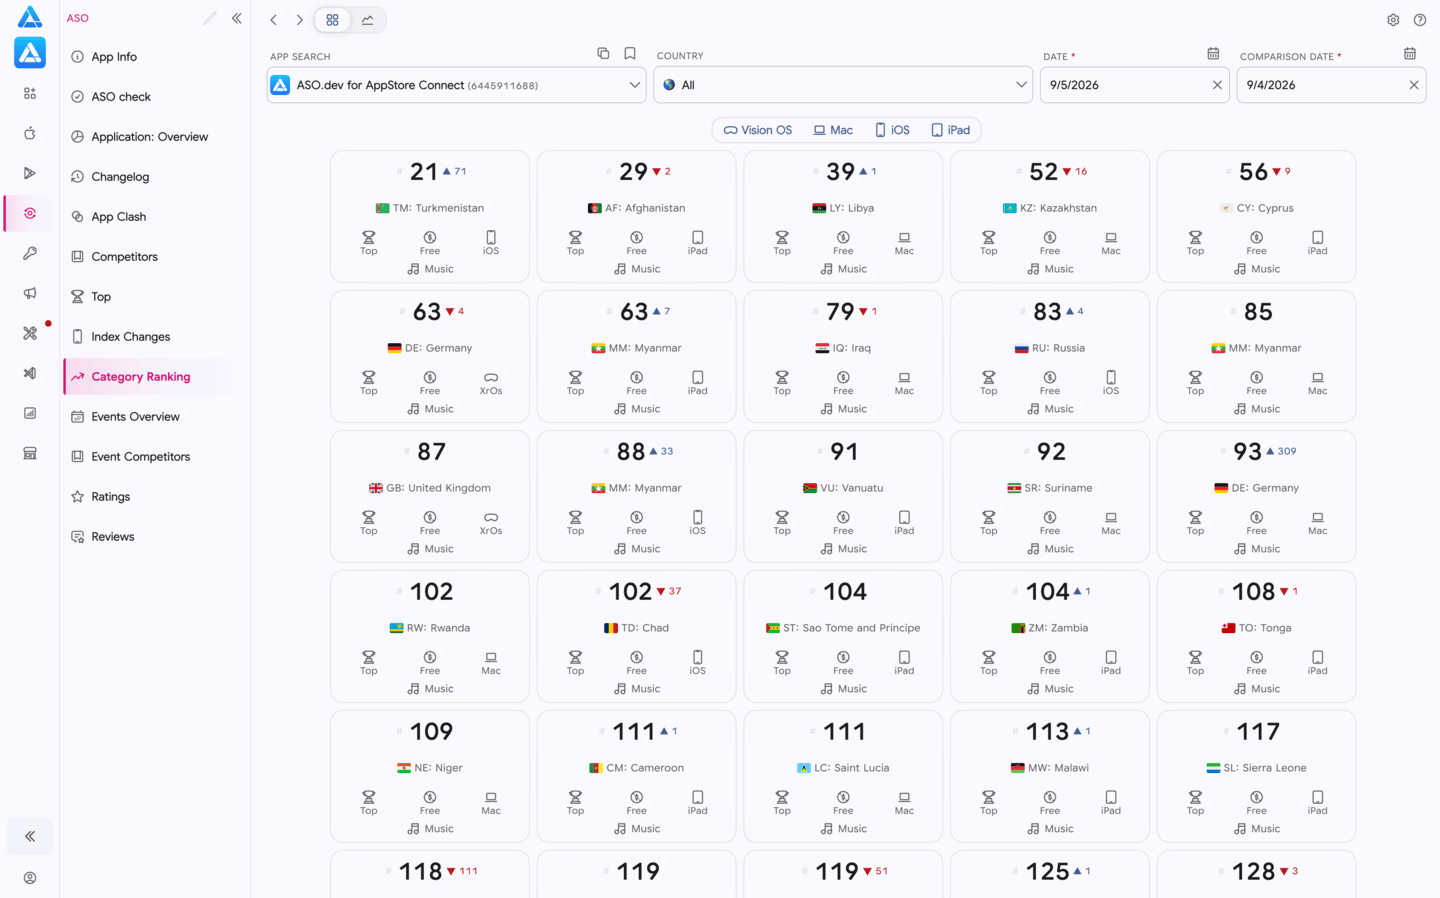Open the Comparison Date calendar icon
This screenshot has height=898, width=1440.
[x=1410, y=54]
